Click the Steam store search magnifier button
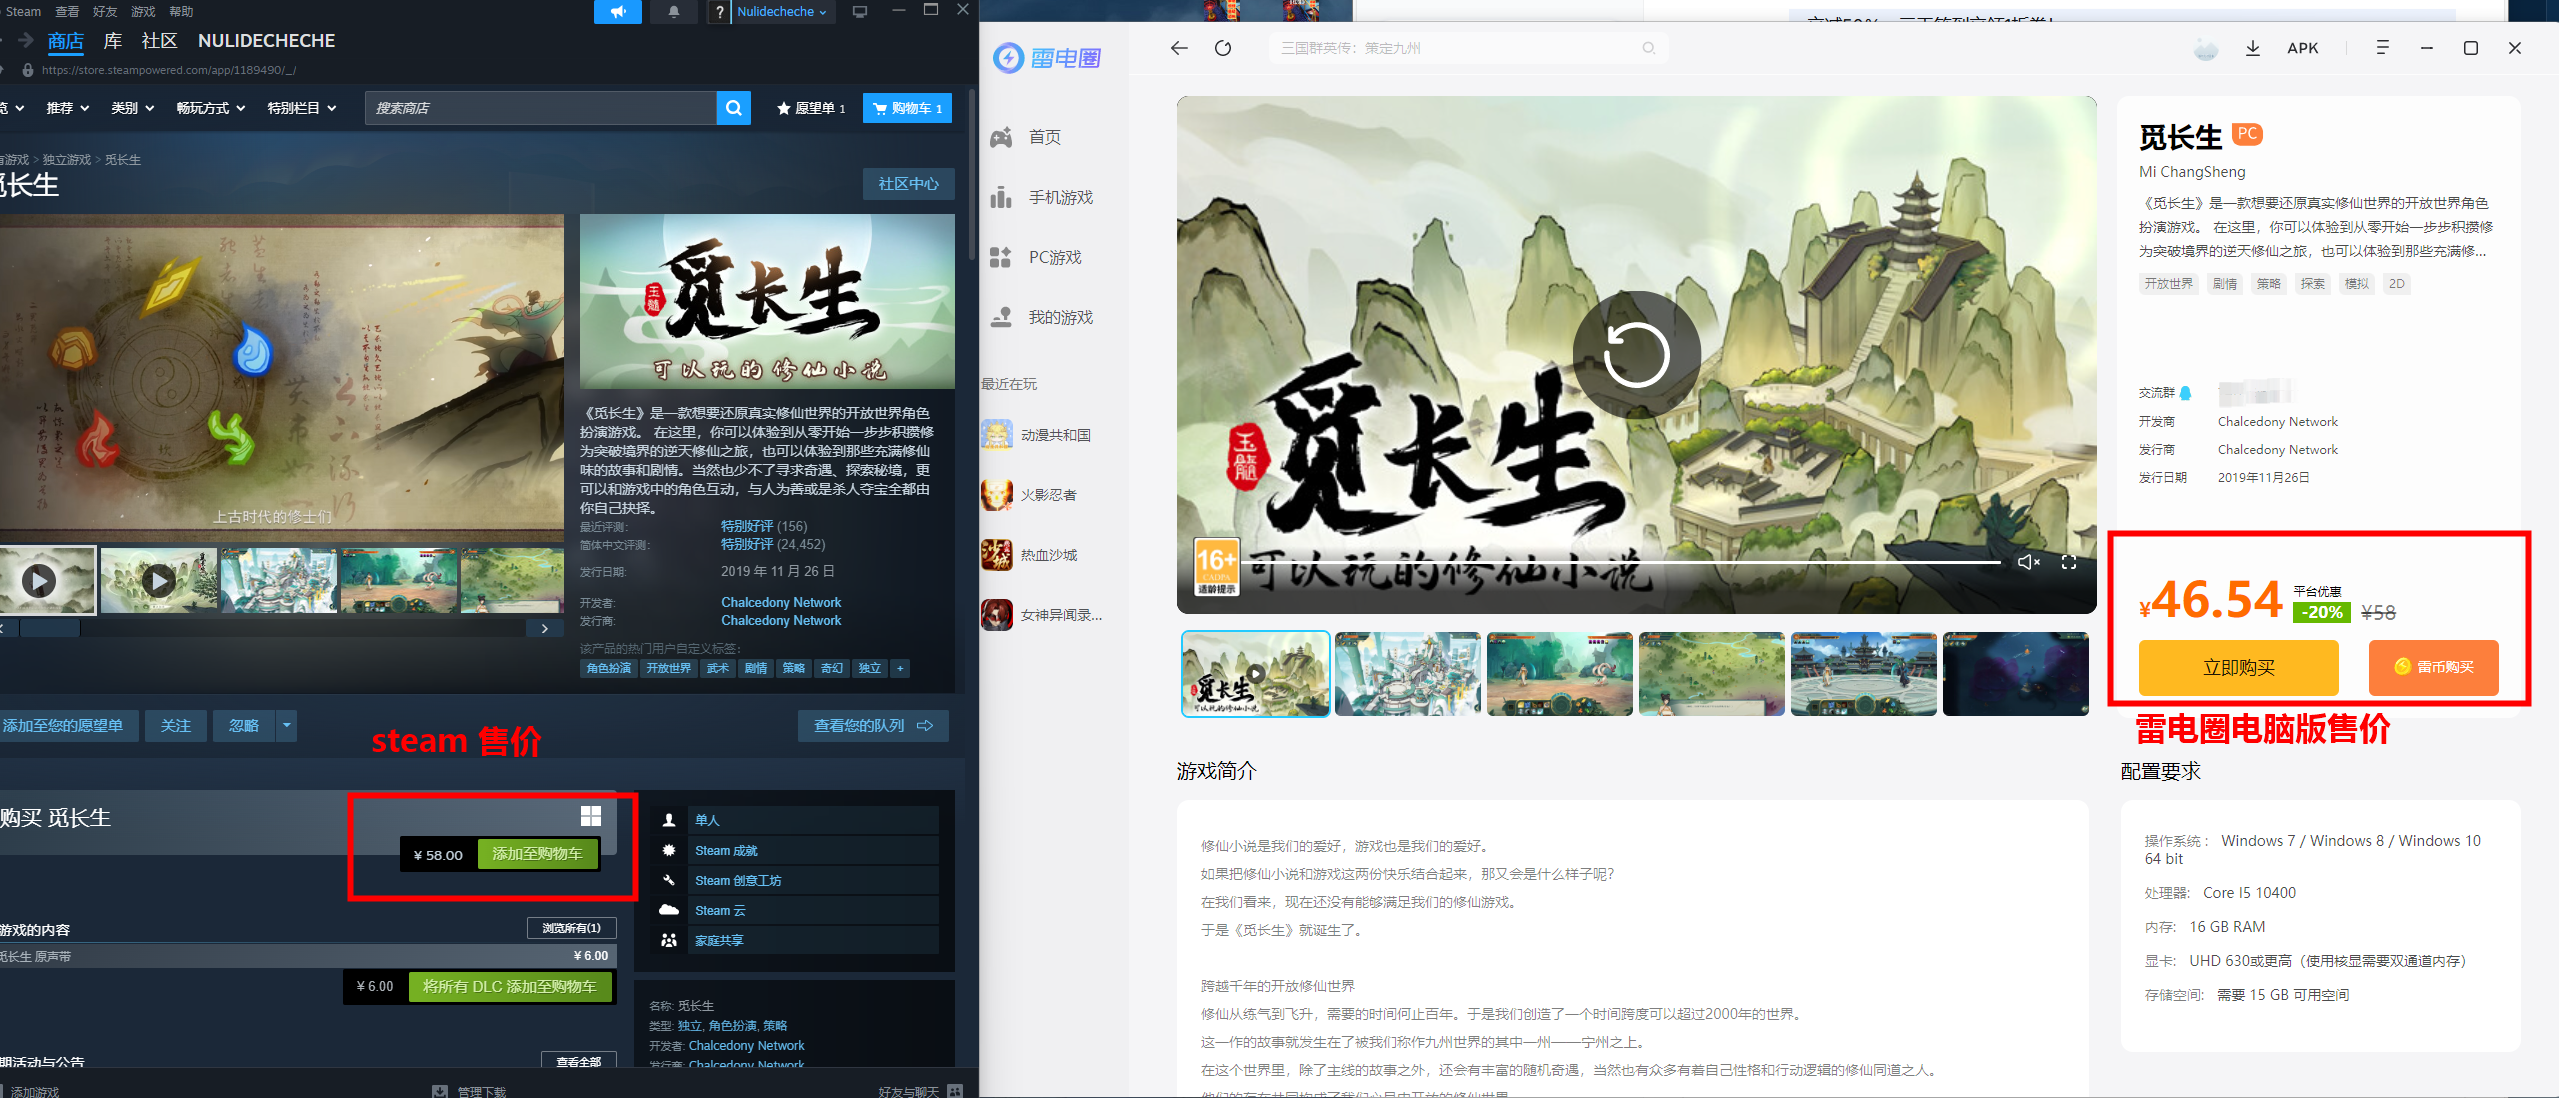This screenshot has height=1098, width=2559. click(x=733, y=108)
